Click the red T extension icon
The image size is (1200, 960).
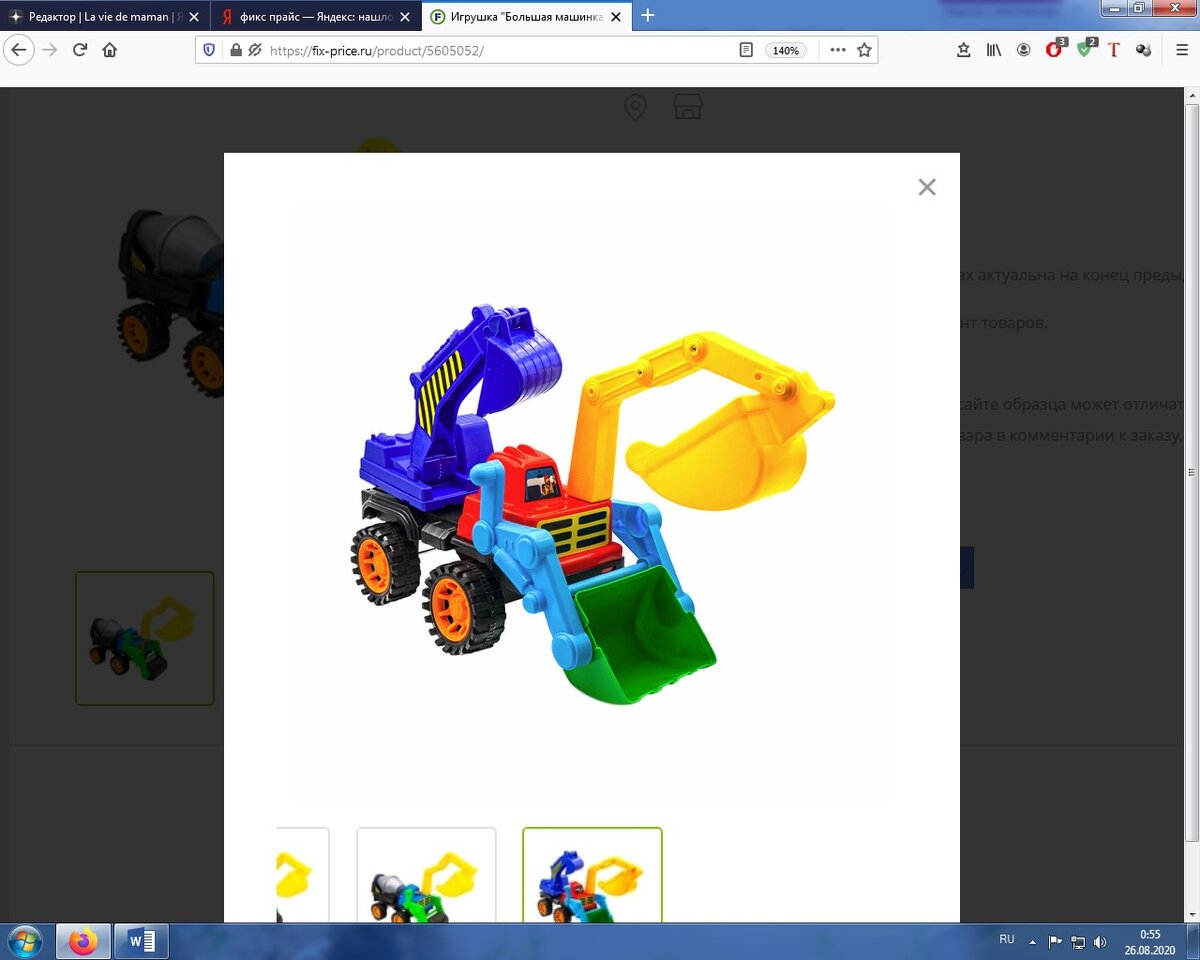point(1114,50)
